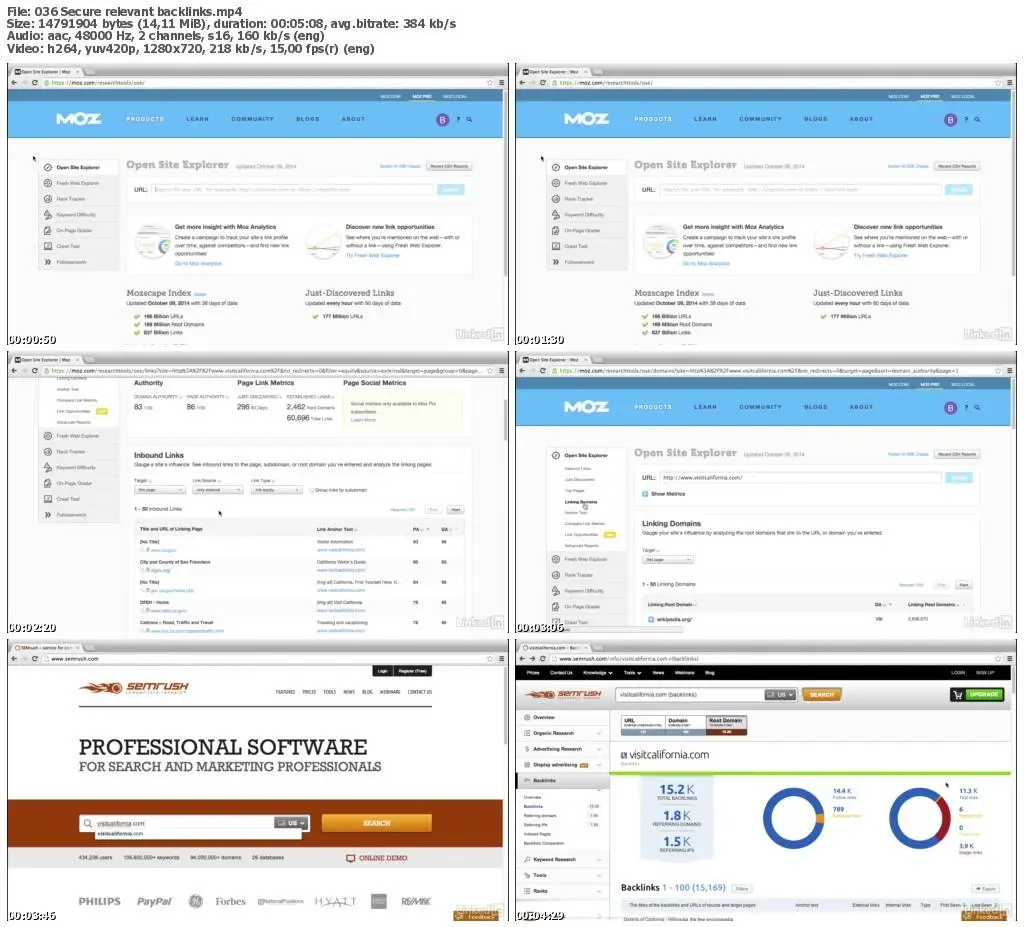Open the Blogs menu in the 00:03:06 frame
Screen dimensions: 1024x927
click(816, 408)
